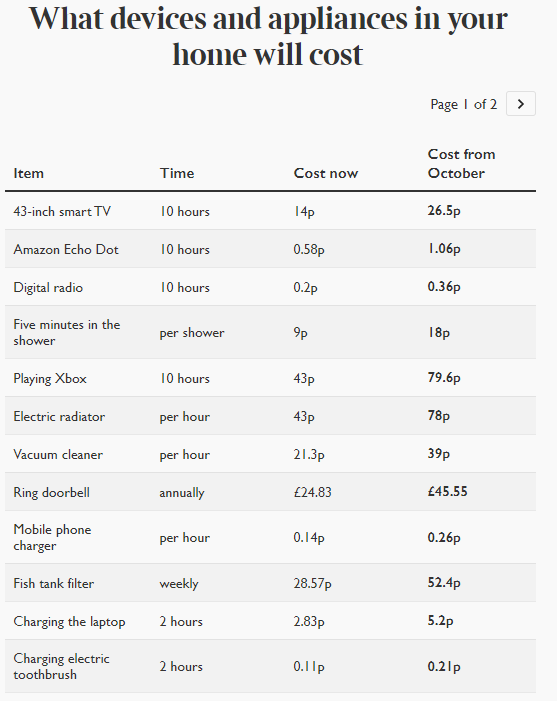Select the Time column header
The width and height of the screenshot is (557, 701).
pyautogui.click(x=177, y=173)
